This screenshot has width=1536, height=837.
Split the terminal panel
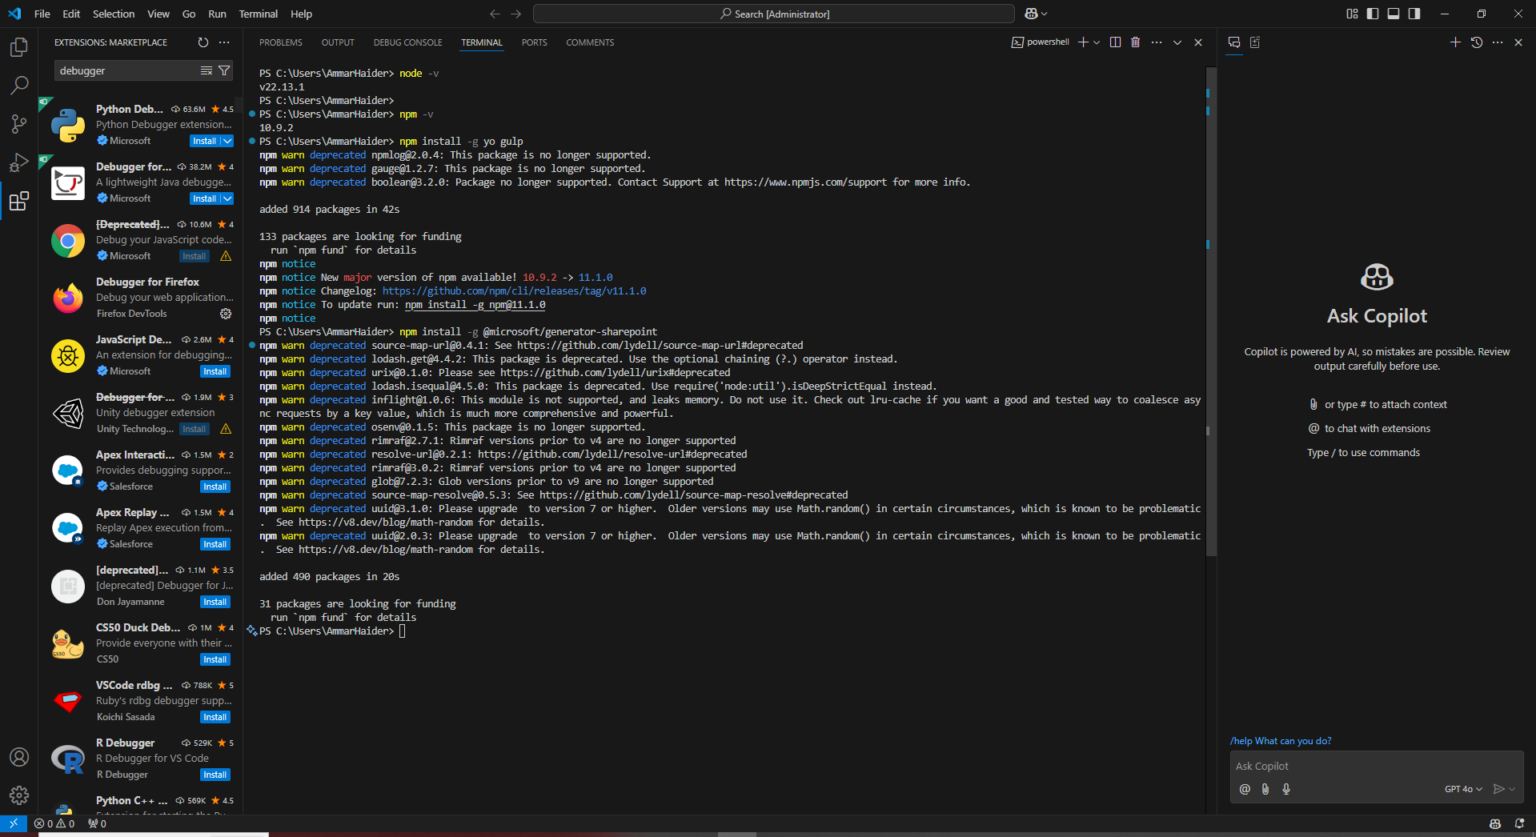pos(1115,42)
